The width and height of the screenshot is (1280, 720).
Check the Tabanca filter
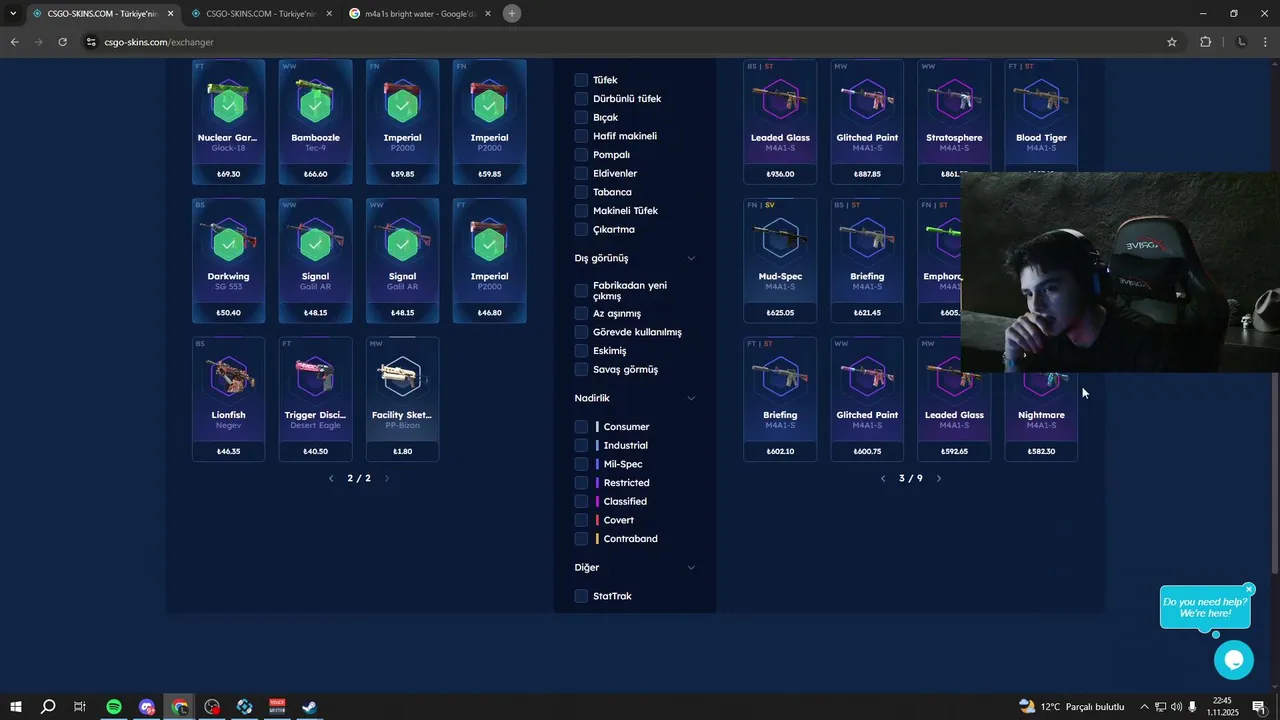click(581, 192)
